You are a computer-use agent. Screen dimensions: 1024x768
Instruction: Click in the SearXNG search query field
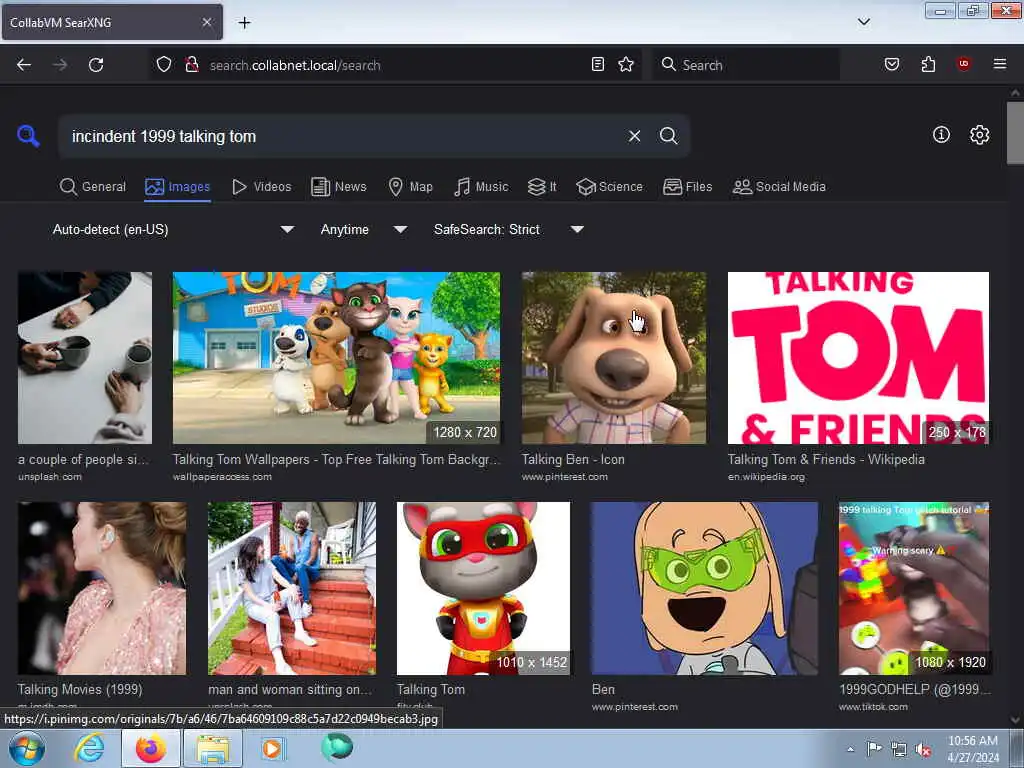tap(343, 136)
